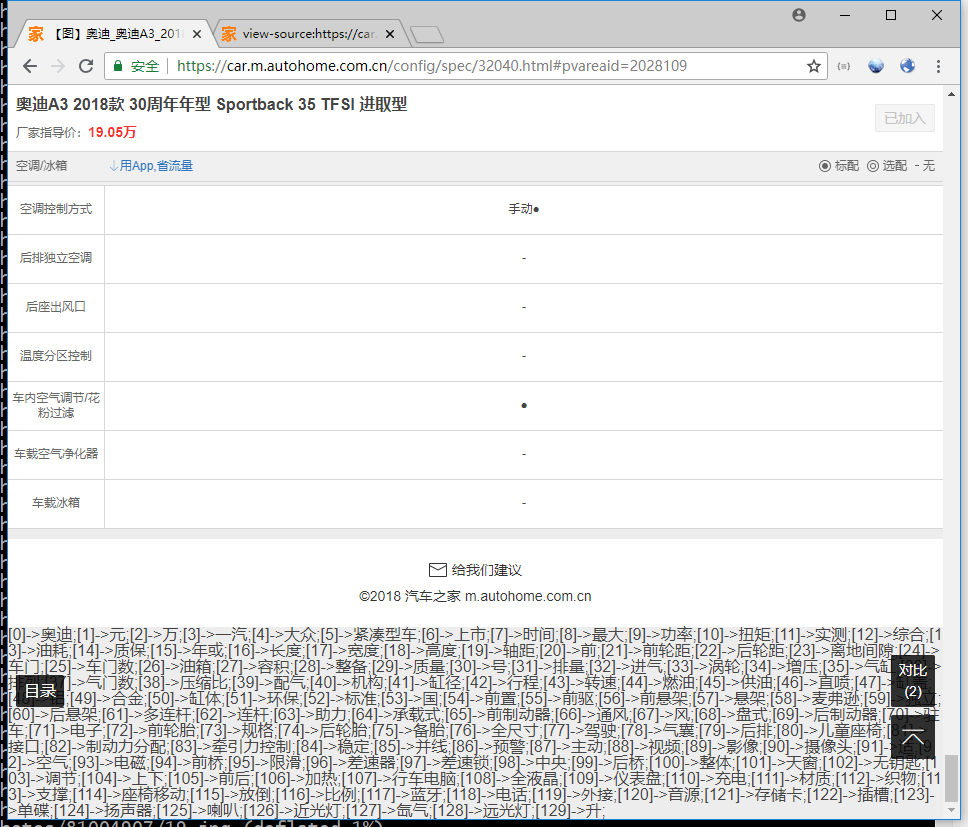Viewport: 968px width, 827px height.
Task: Click the curly-braces extension icon
Action: pyautogui.click(x=844, y=66)
